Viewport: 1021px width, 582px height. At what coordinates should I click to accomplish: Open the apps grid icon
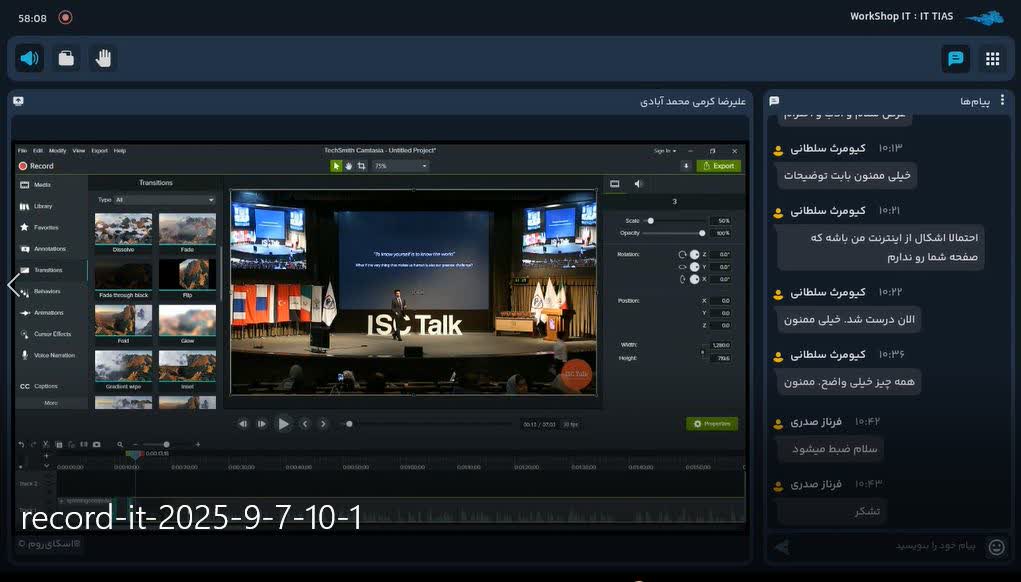[992, 59]
